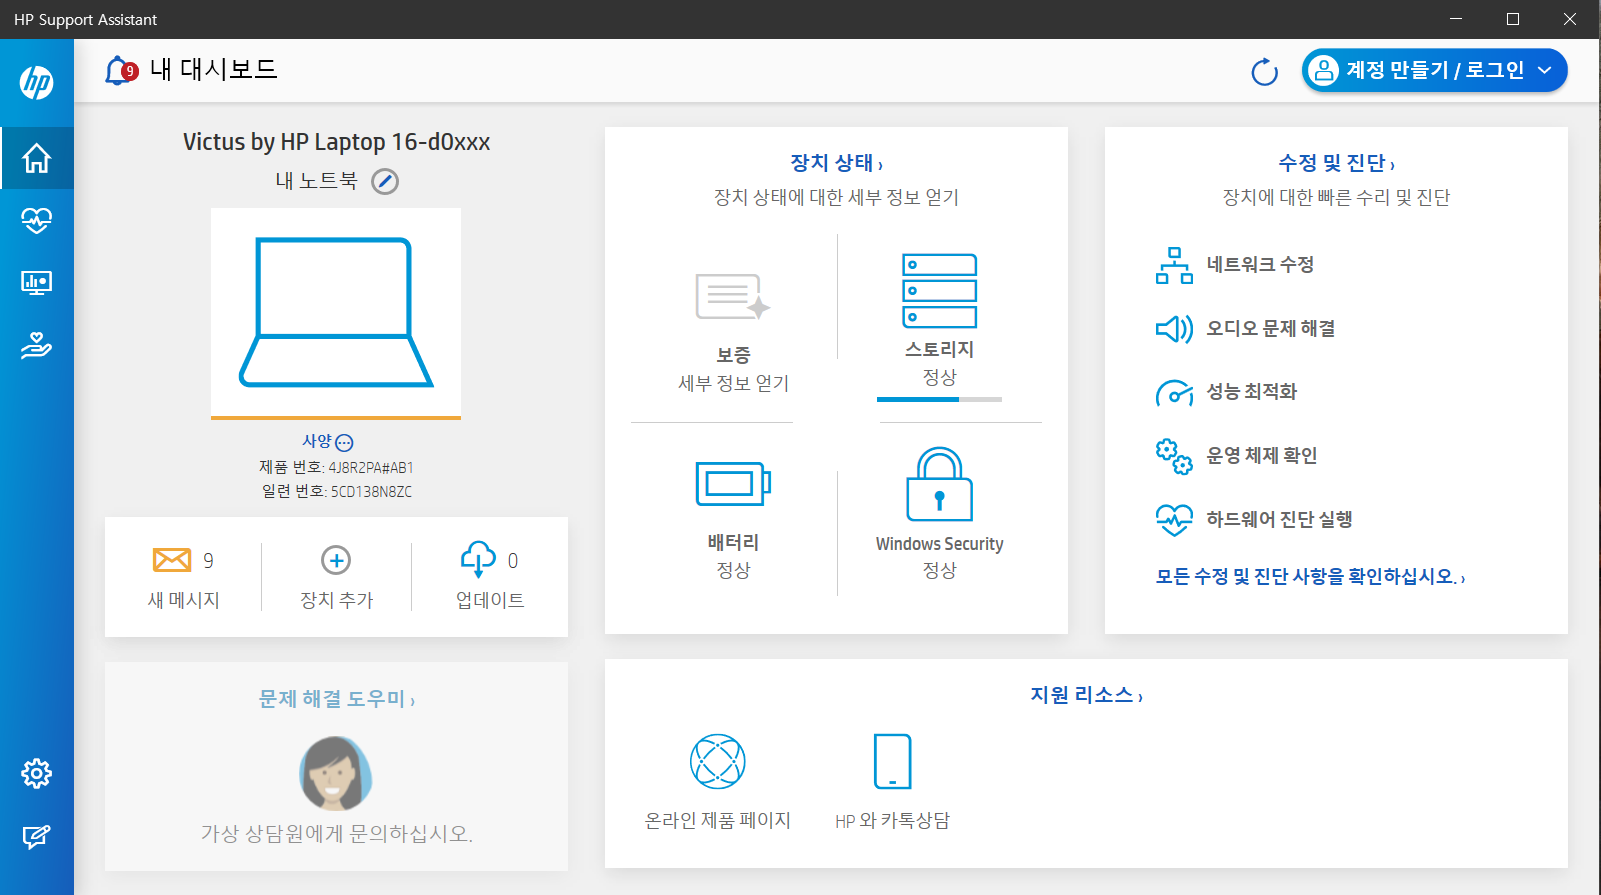Click 장치에 대한 빠른 수리 및 진단 subtitle
Image resolution: width=1601 pixels, height=895 pixels.
coord(1336,197)
